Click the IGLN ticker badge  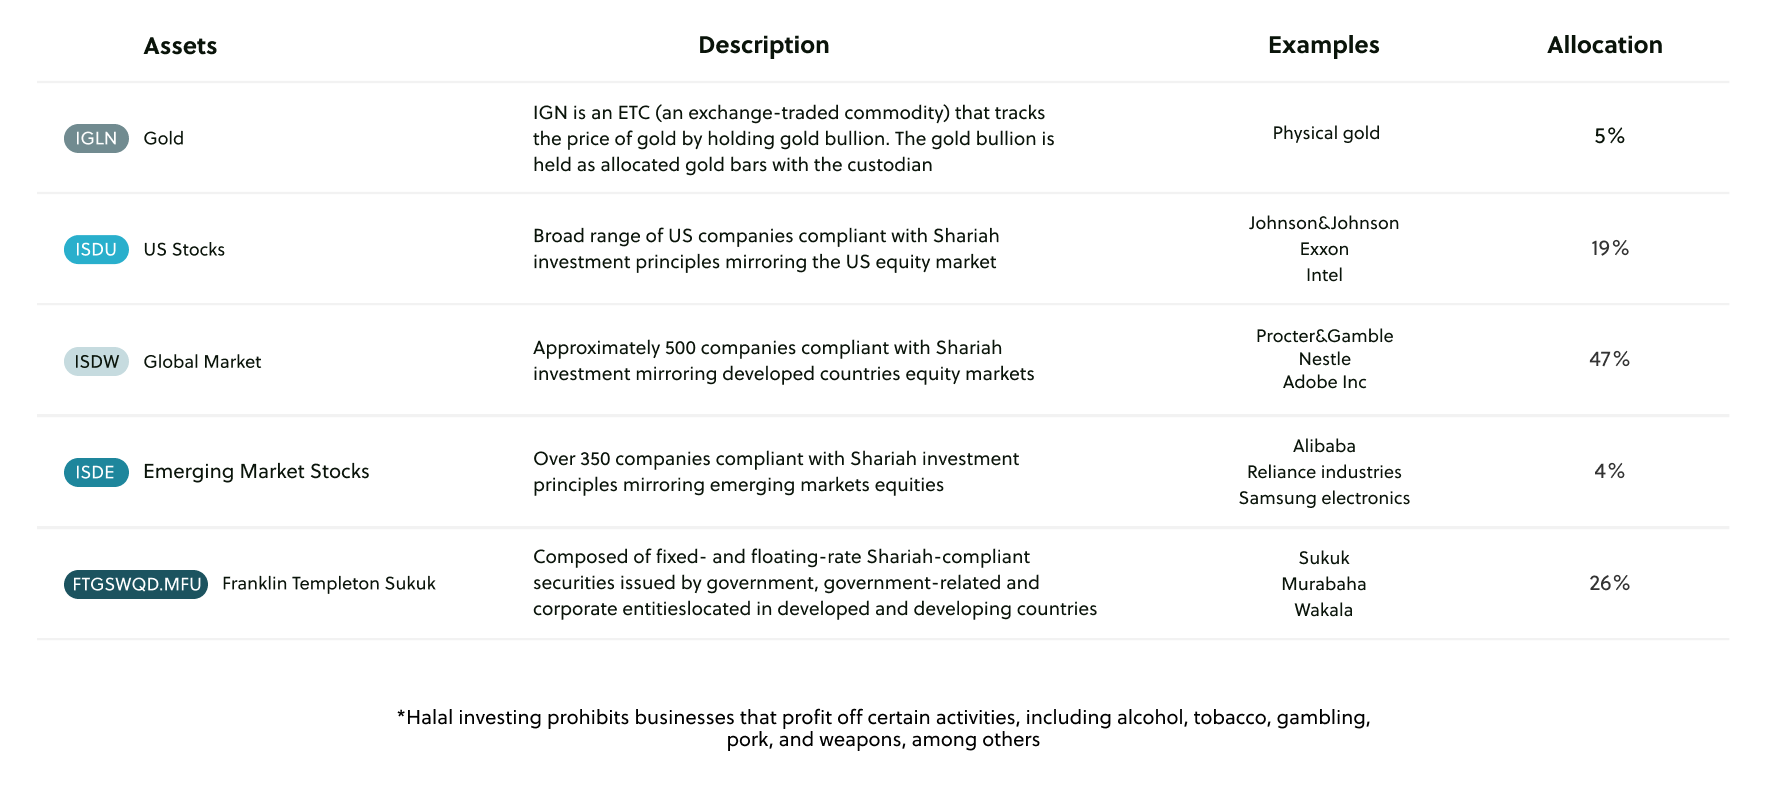[96, 138]
